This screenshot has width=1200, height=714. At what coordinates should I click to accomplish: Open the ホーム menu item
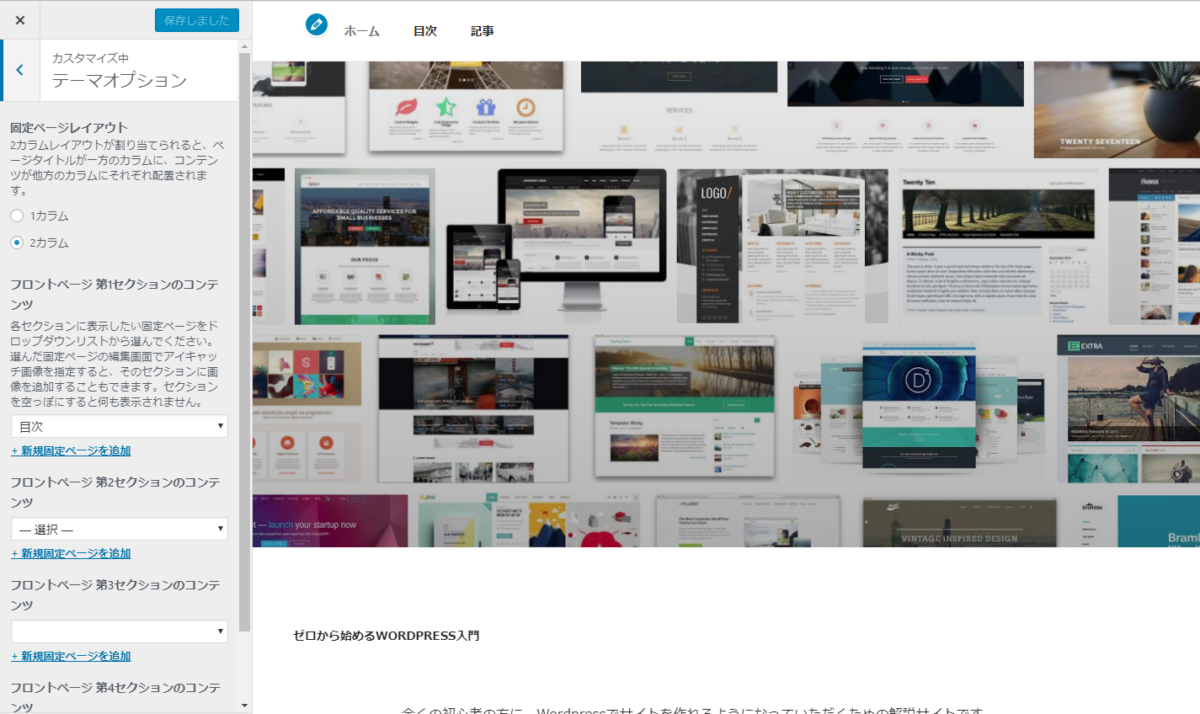coord(362,31)
